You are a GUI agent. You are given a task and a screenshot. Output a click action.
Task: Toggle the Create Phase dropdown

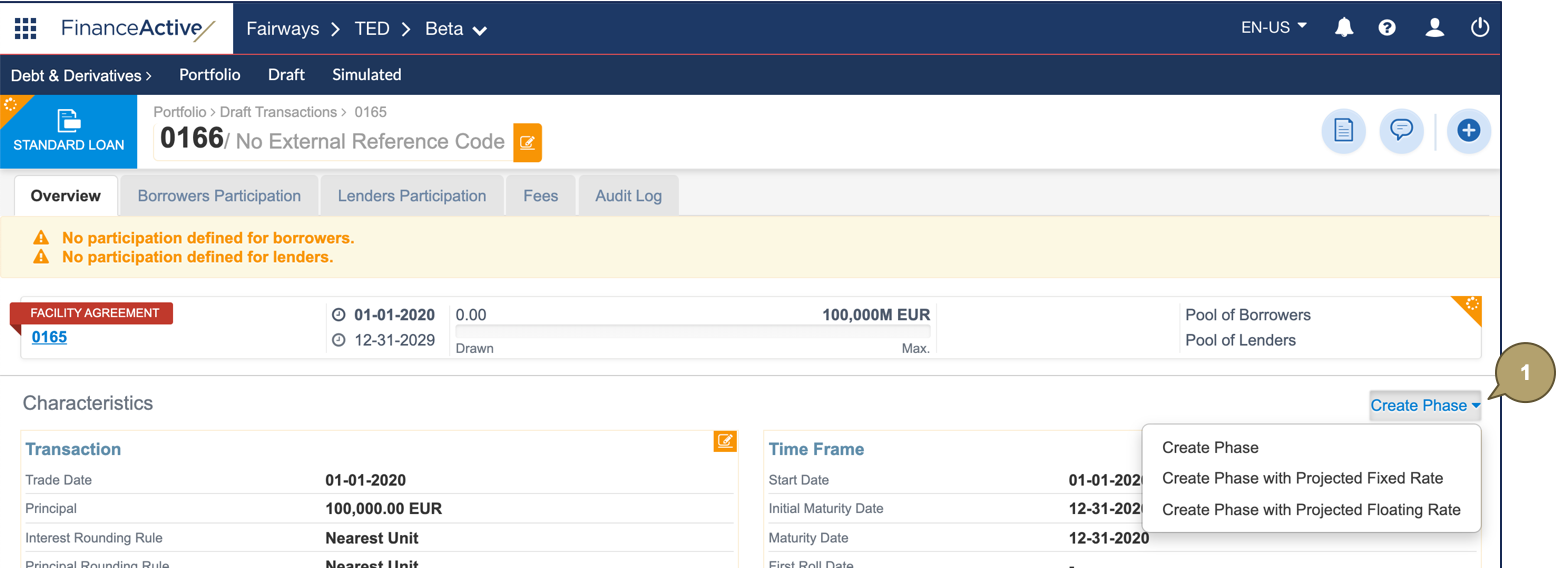click(1424, 405)
